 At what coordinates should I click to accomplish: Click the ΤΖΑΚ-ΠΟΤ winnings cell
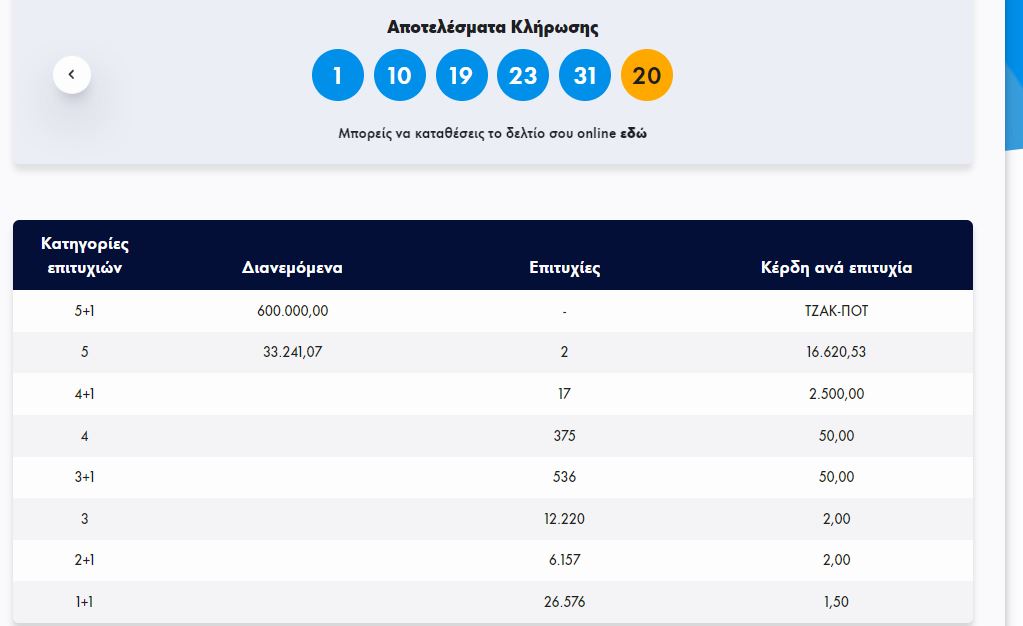tap(836, 311)
